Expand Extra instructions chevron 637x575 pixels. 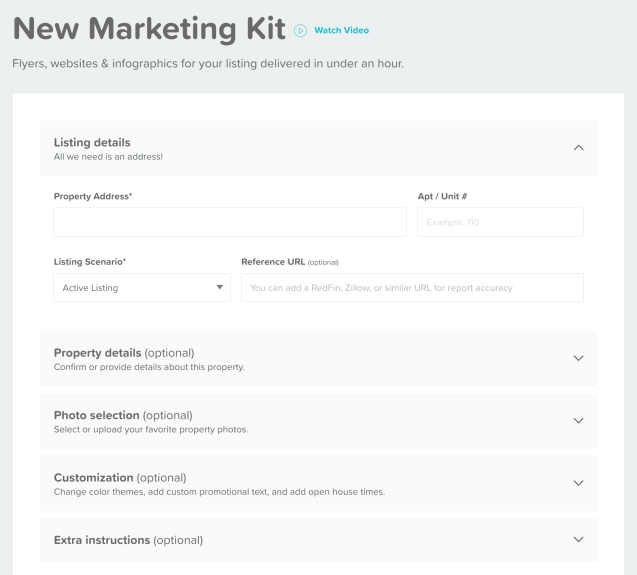pos(578,540)
